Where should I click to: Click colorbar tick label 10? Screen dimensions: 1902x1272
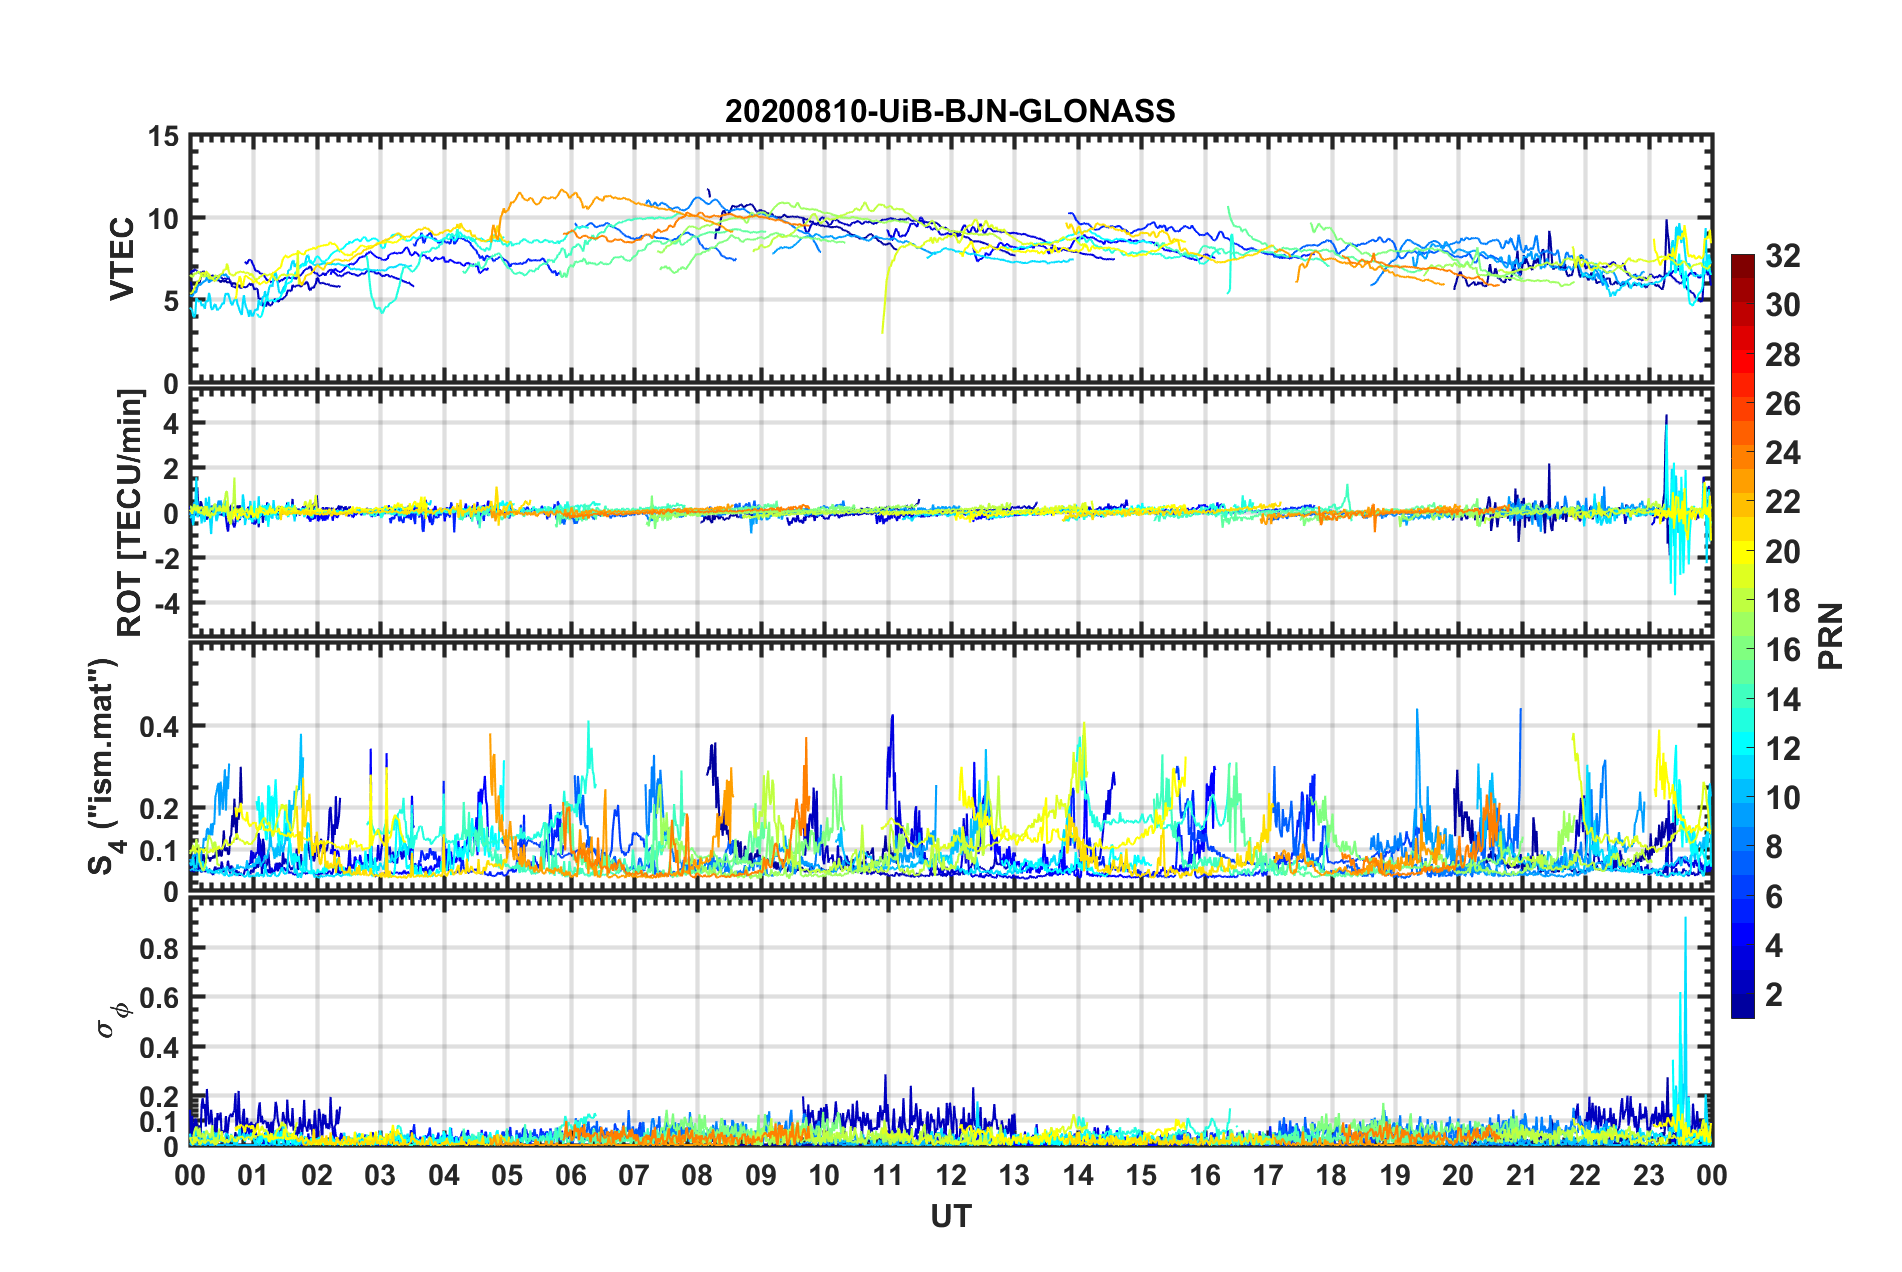[1782, 798]
